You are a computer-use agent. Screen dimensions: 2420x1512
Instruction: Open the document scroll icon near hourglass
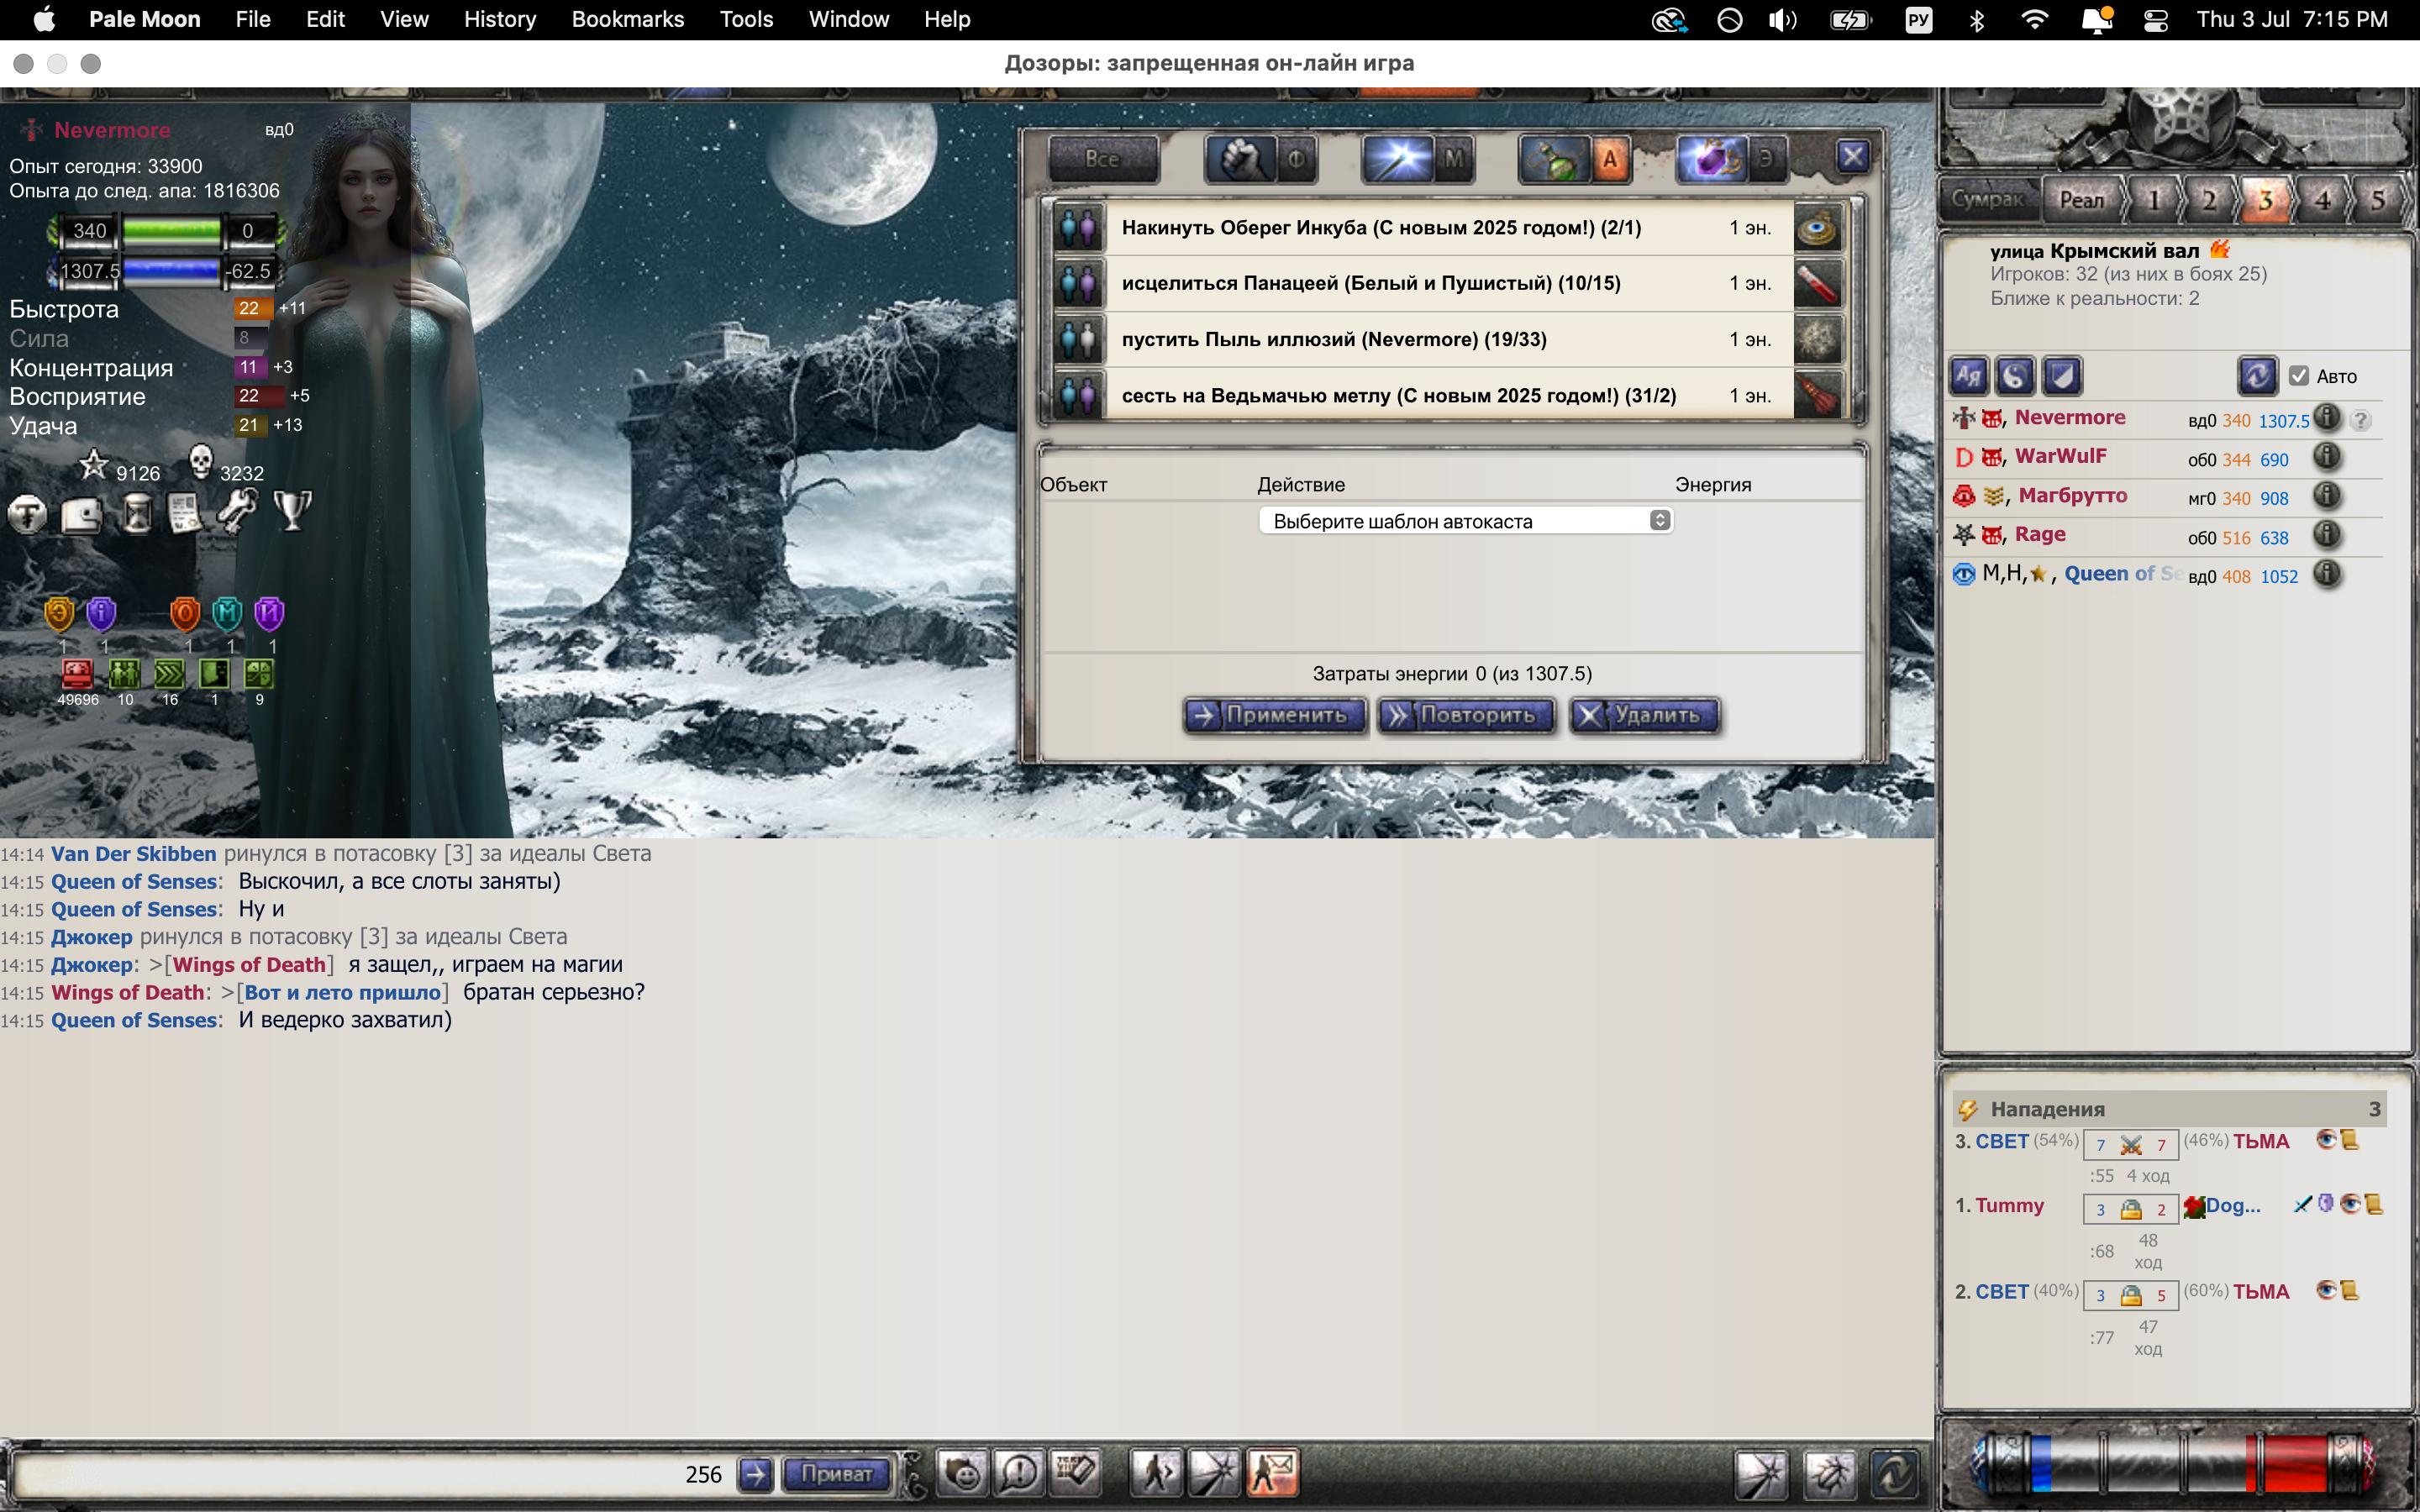[185, 514]
